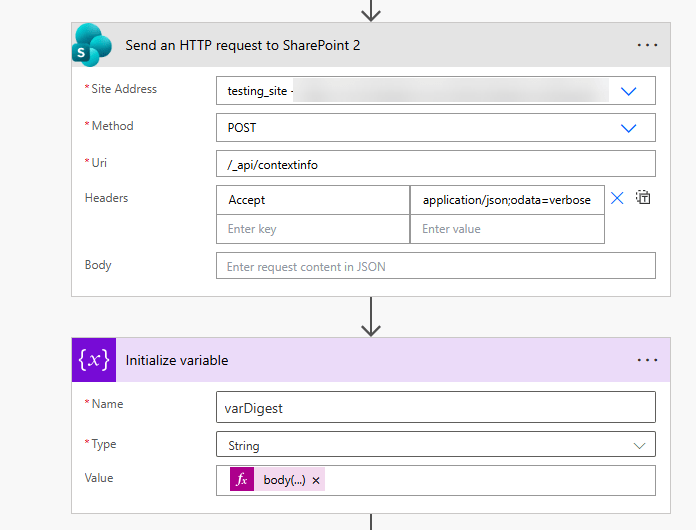Screen dimensions: 696x530
Task: Click the arrow connector between the two actions
Action: pos(371,317)
